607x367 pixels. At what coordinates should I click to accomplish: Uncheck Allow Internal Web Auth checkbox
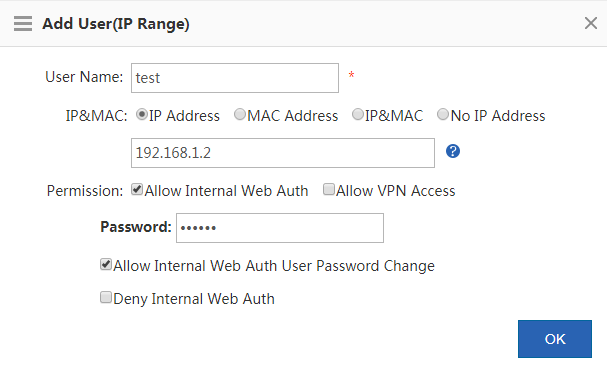pos(137,189)
